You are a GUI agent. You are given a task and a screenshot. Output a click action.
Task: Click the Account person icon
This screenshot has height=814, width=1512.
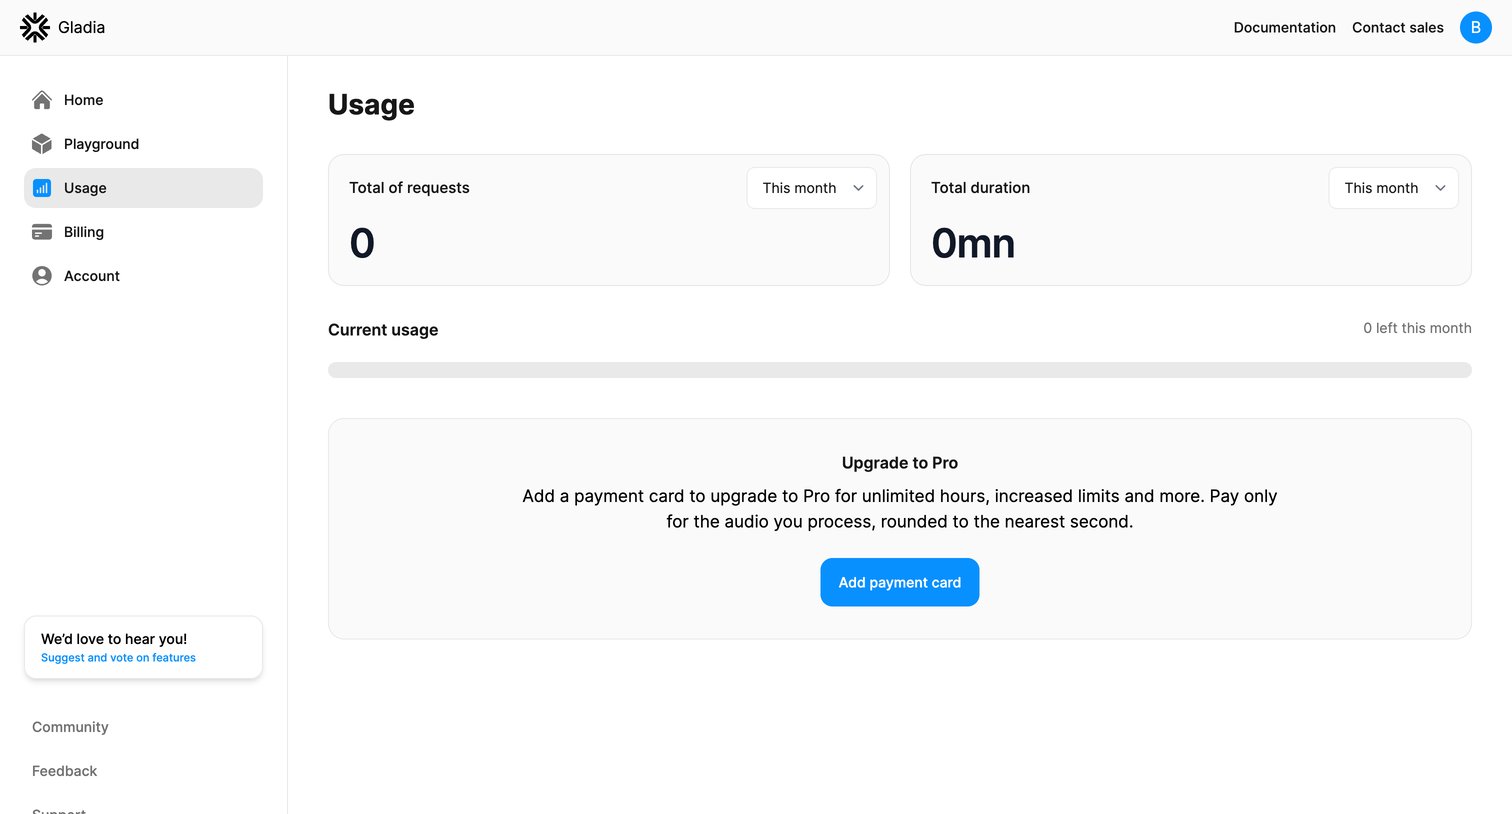click(x=42, y=276)
